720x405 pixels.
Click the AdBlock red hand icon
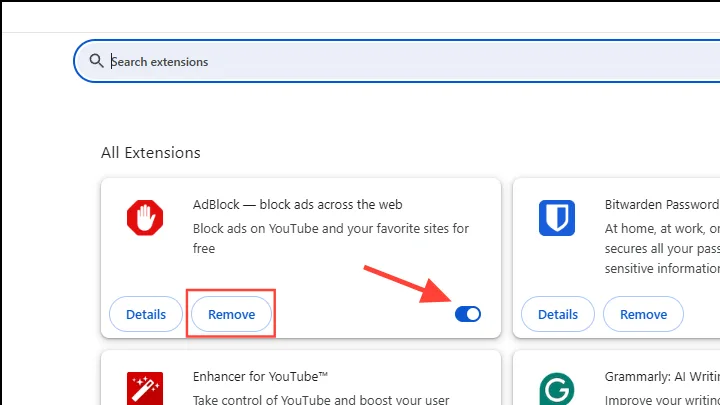(x=145, y=218)
